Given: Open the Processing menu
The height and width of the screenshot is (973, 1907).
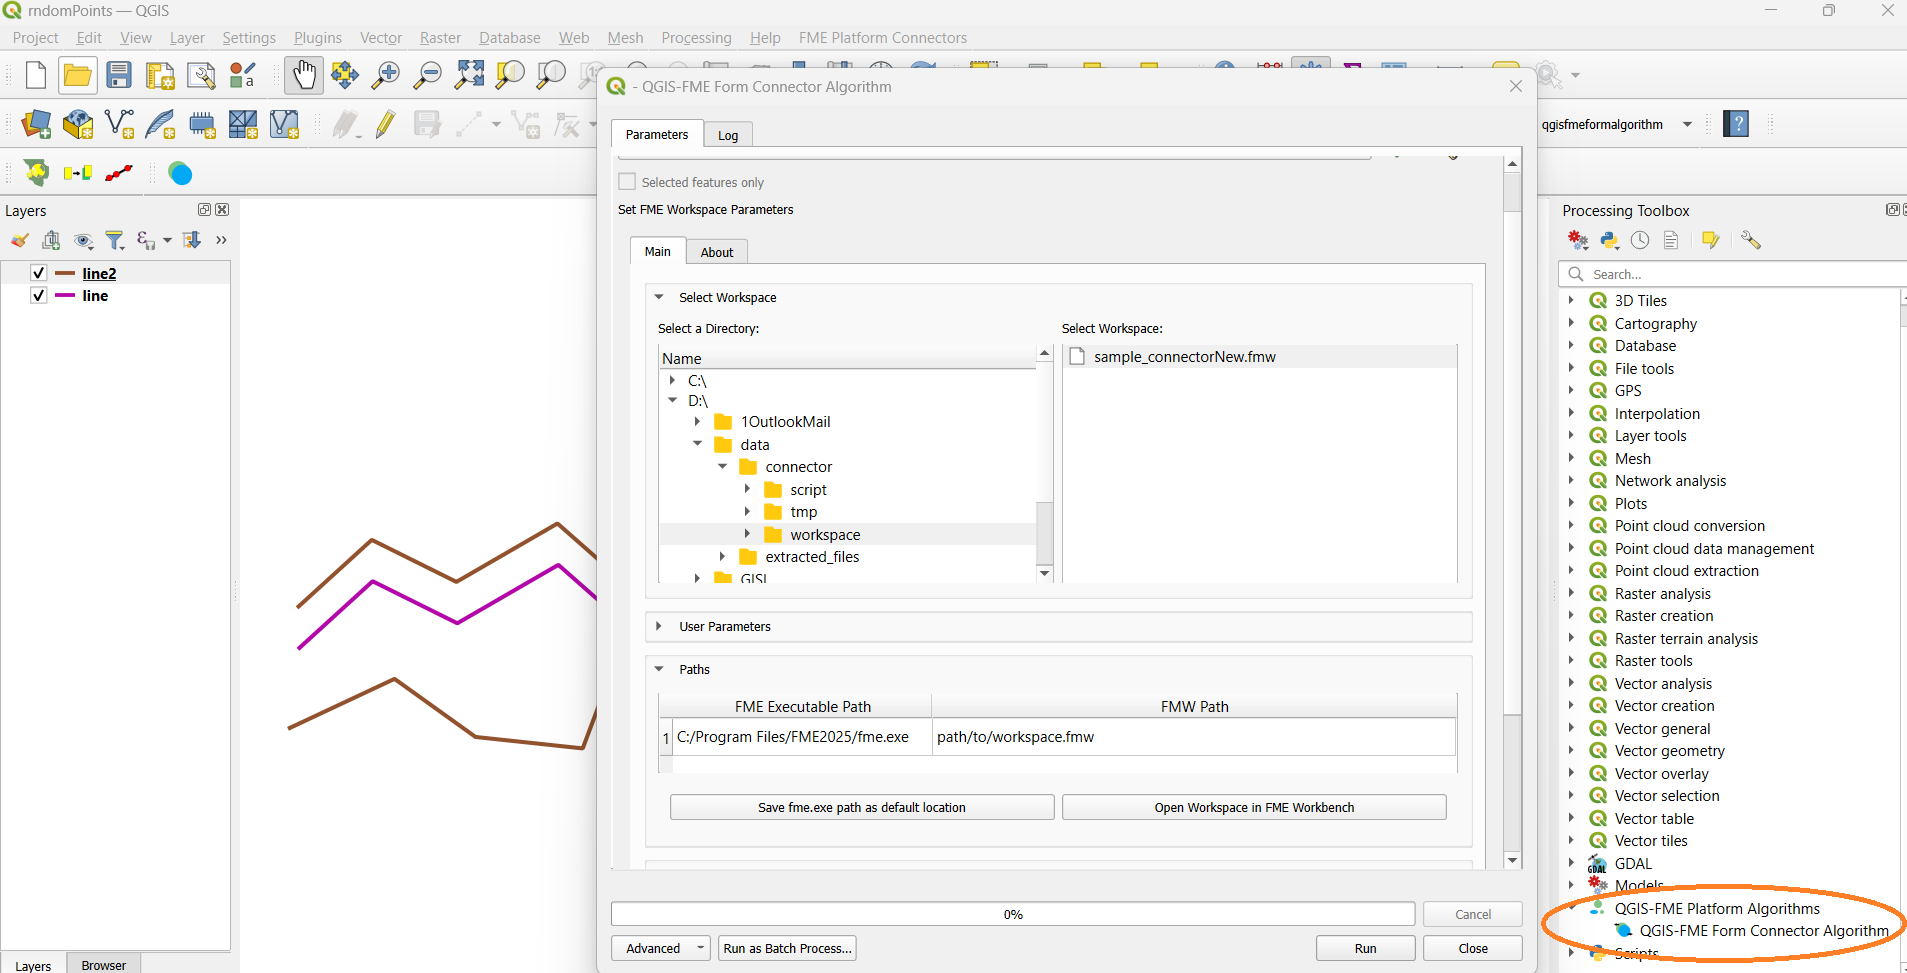Looking at the screenshot, I should click(x=696, y=38).
